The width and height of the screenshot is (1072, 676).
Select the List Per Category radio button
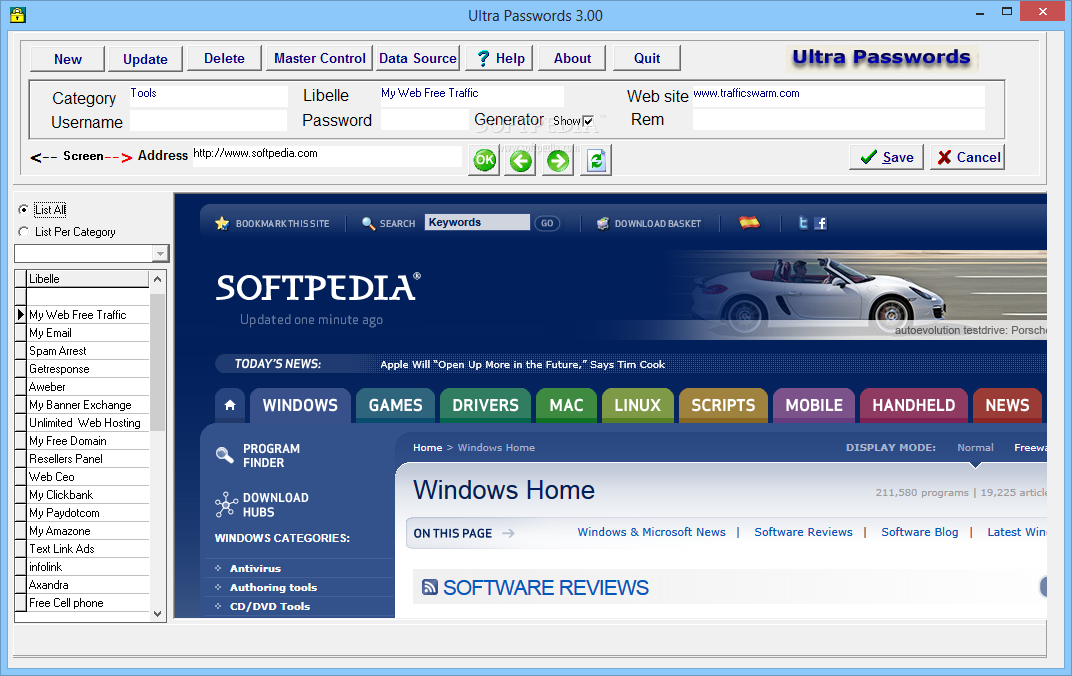click(24, 232)
